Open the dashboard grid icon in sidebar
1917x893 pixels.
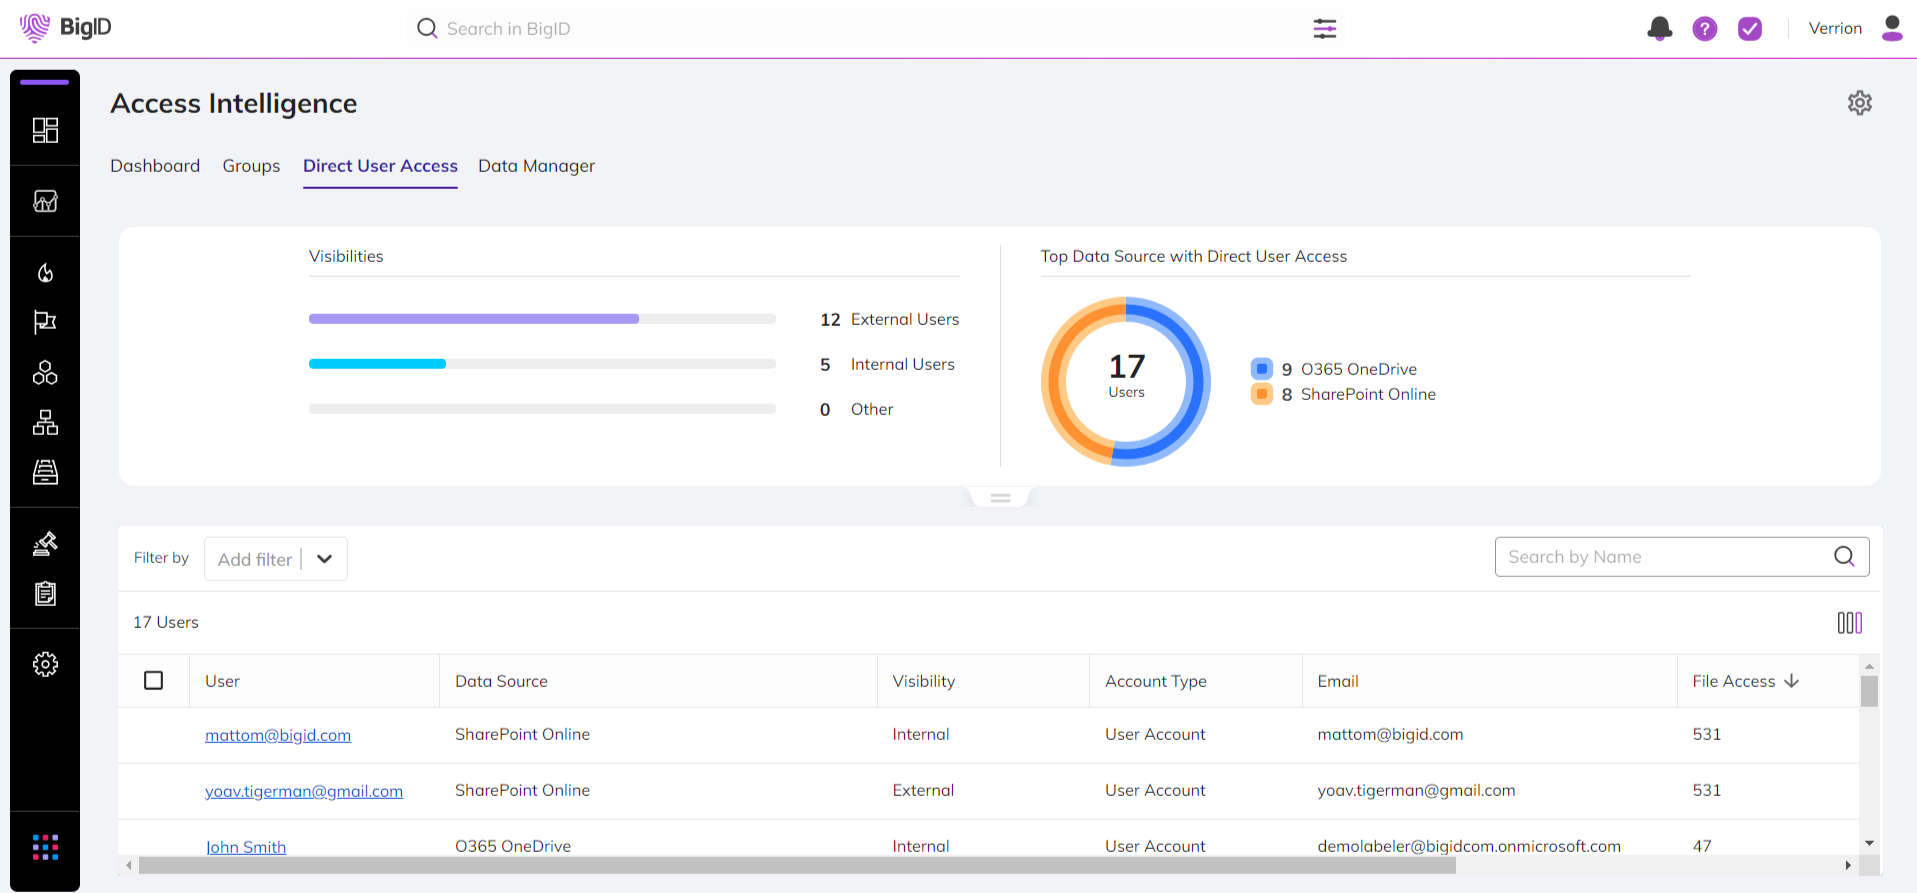click(x=45, y=131)
